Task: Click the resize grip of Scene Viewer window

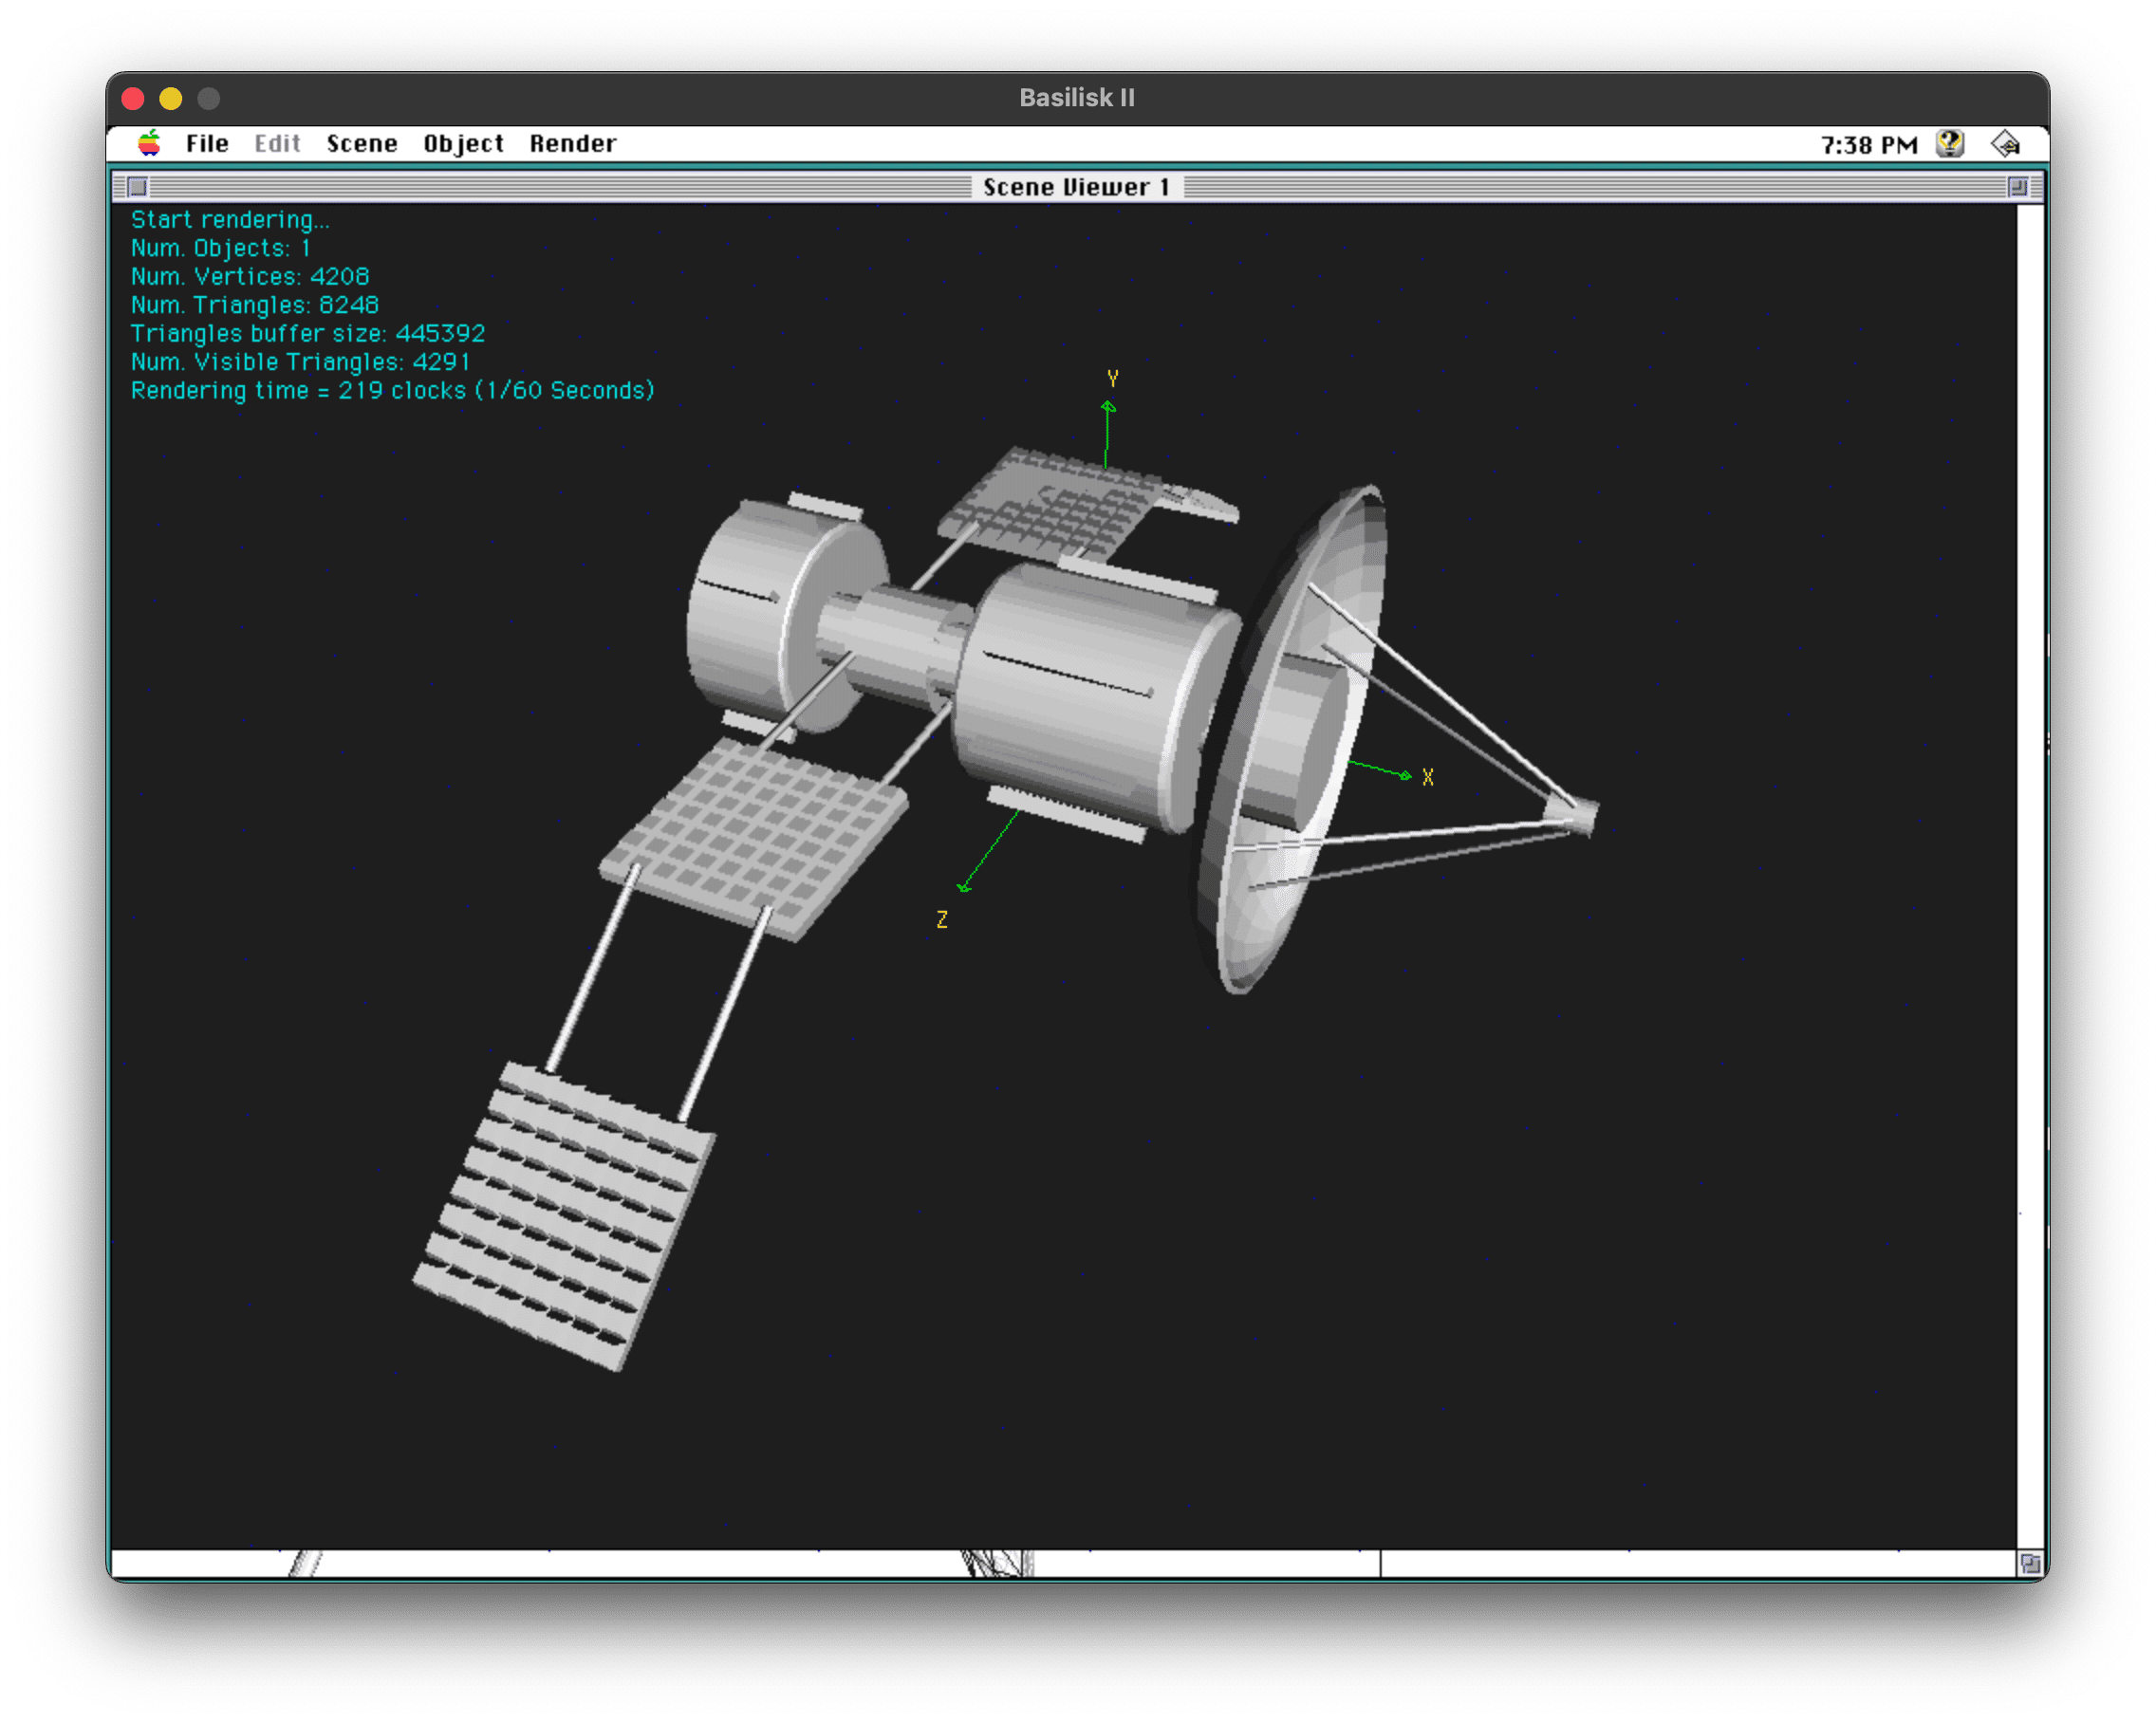Action: [2029, 1563]
